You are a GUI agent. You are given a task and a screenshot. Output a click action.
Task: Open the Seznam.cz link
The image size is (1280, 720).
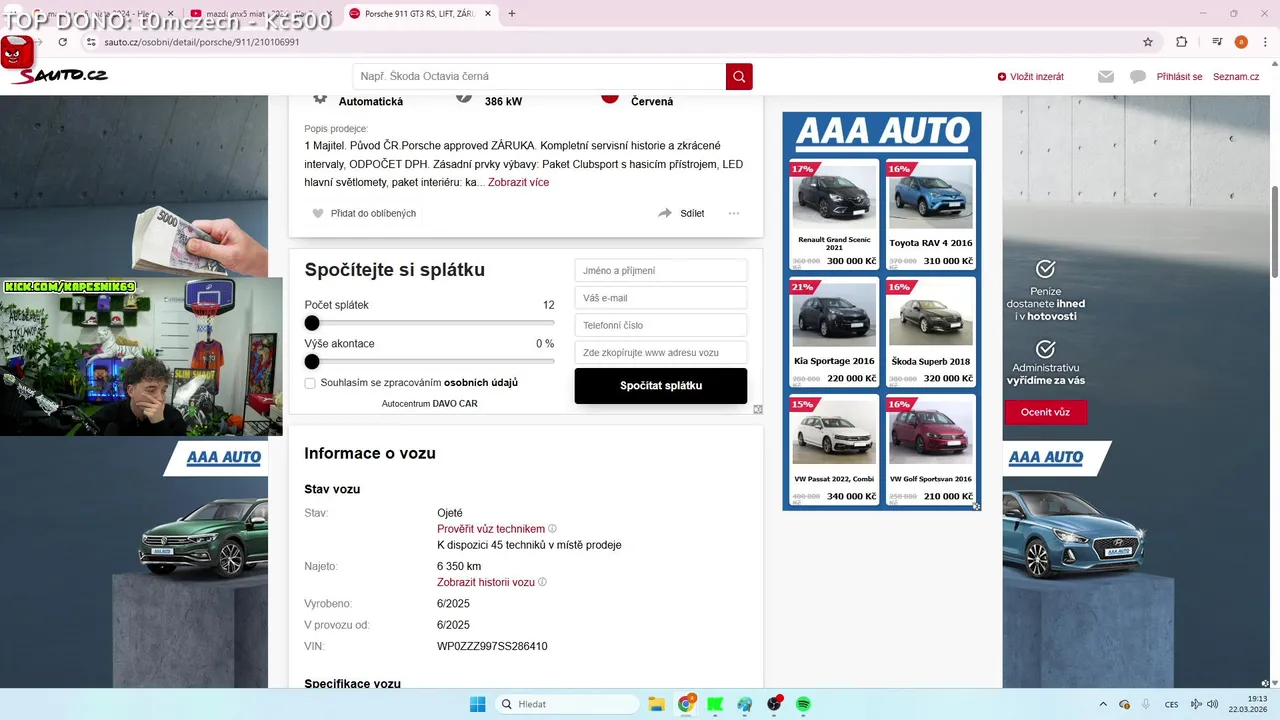pyautogui.click(x=1236, y=76)
